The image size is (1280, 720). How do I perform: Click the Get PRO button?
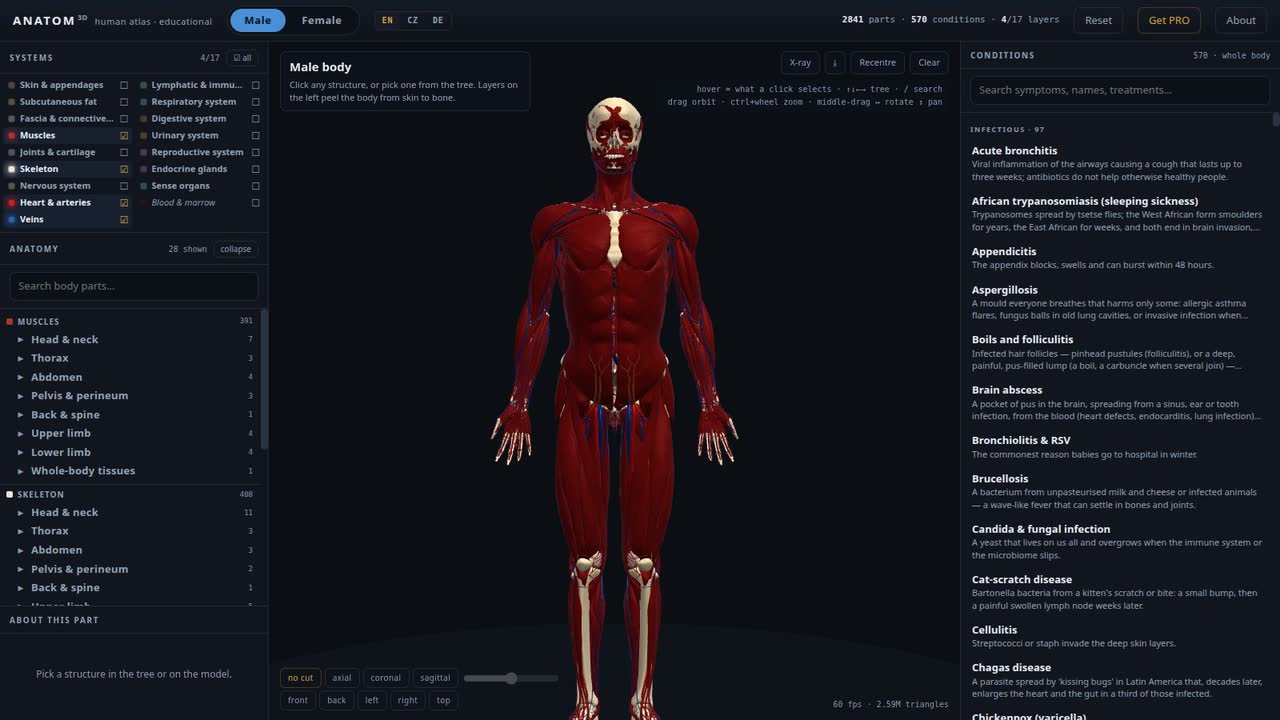1169,20
